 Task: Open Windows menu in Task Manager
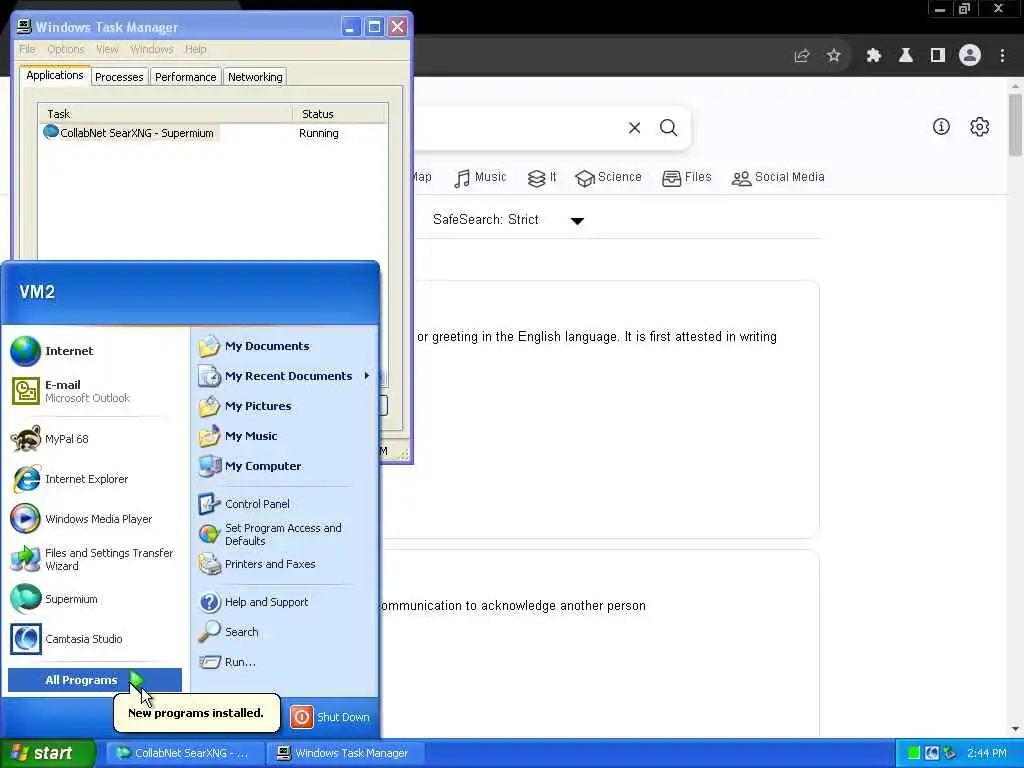coord(152,50)
